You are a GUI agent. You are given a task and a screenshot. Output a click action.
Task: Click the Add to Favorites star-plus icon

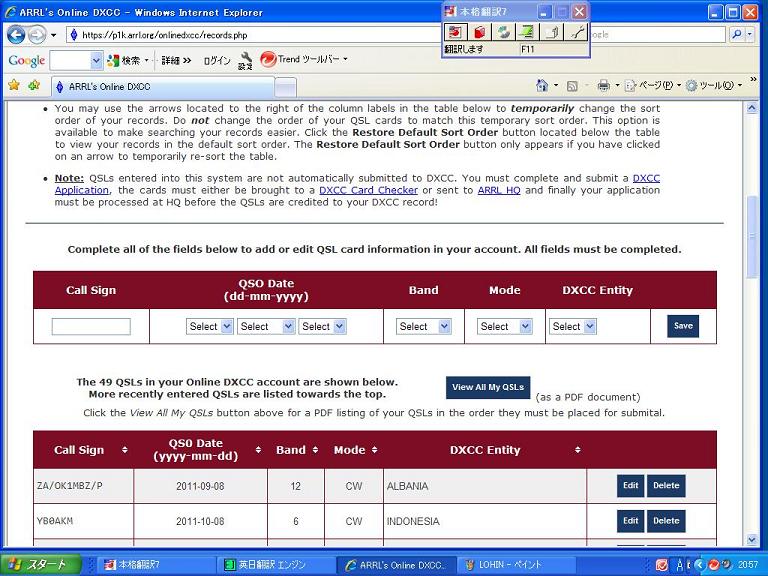[33, 86]
